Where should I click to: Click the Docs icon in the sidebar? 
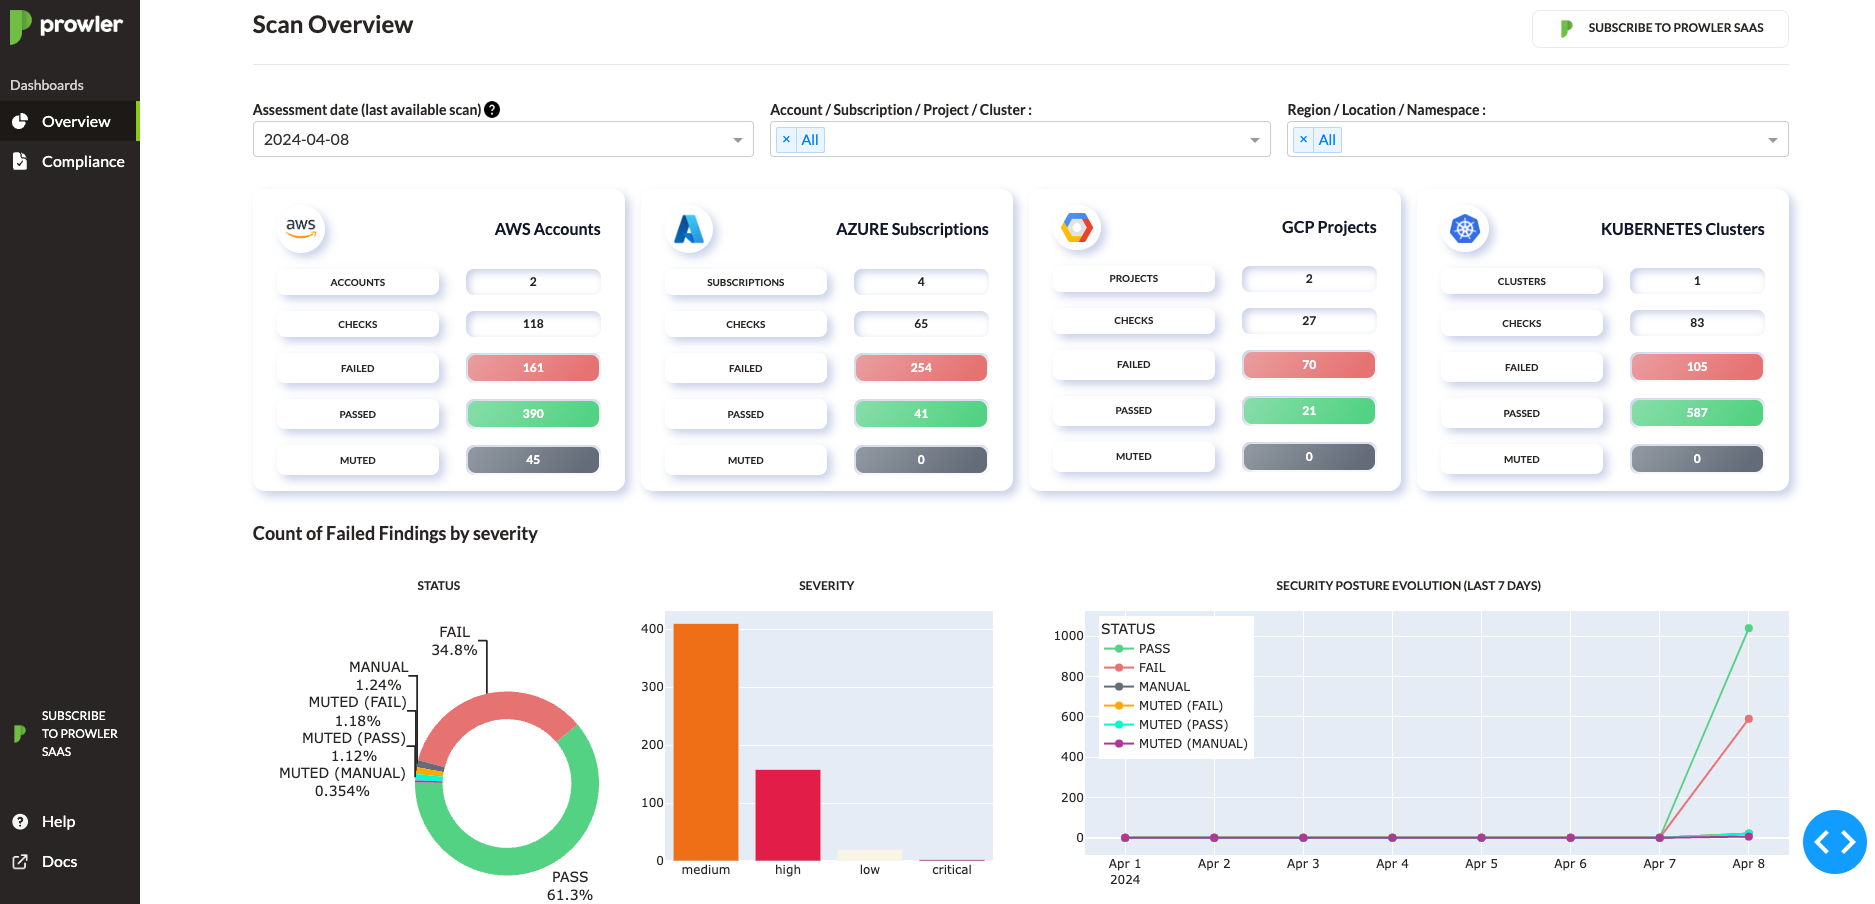tap(21, 861)
